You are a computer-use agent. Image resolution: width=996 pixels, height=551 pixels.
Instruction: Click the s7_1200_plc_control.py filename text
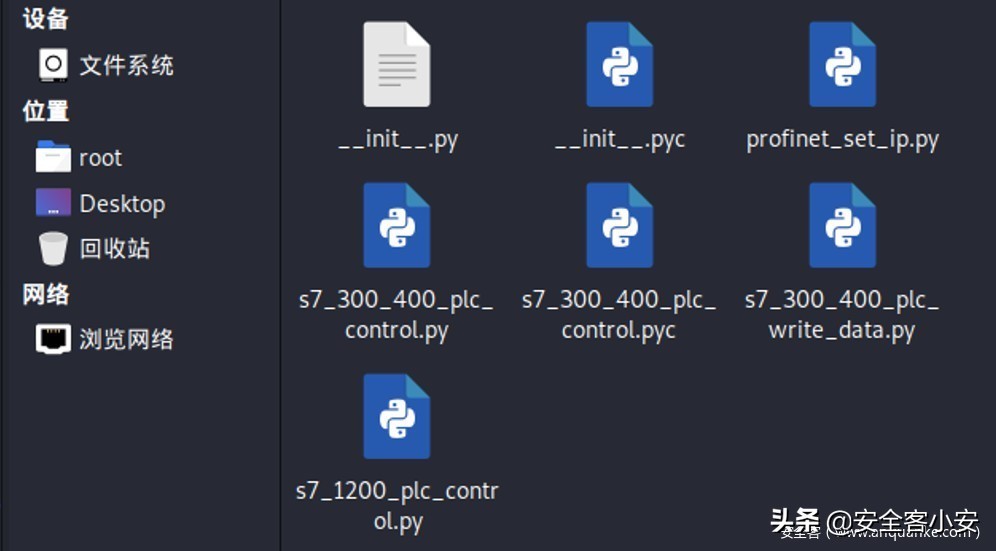397,505
